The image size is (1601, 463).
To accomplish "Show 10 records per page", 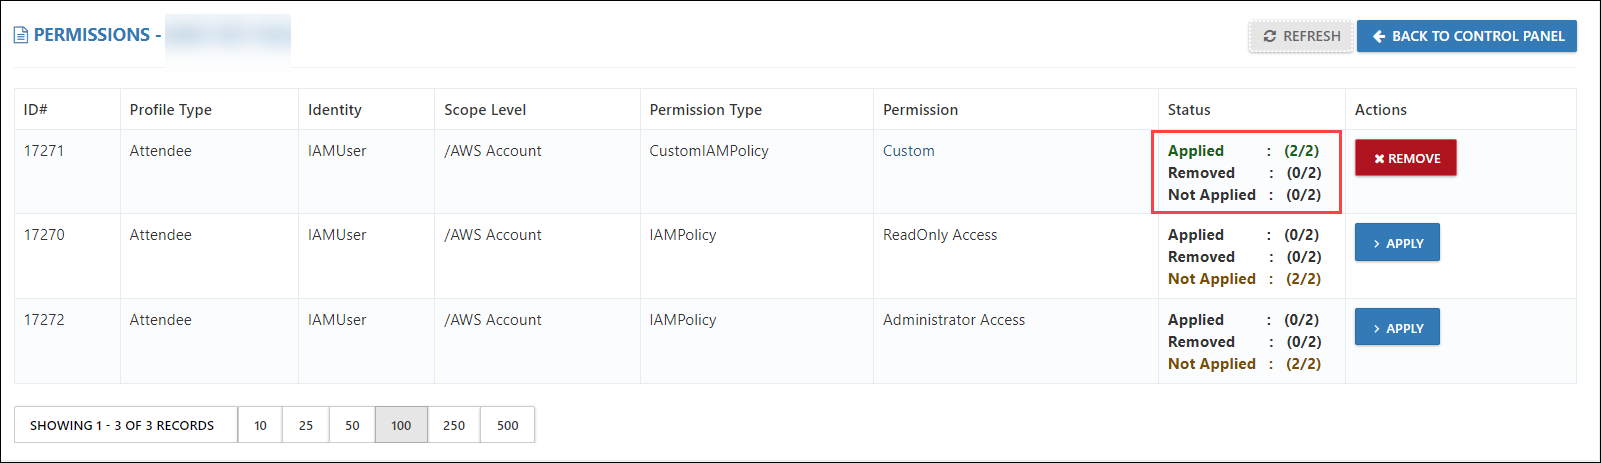I will click(260, 425).
